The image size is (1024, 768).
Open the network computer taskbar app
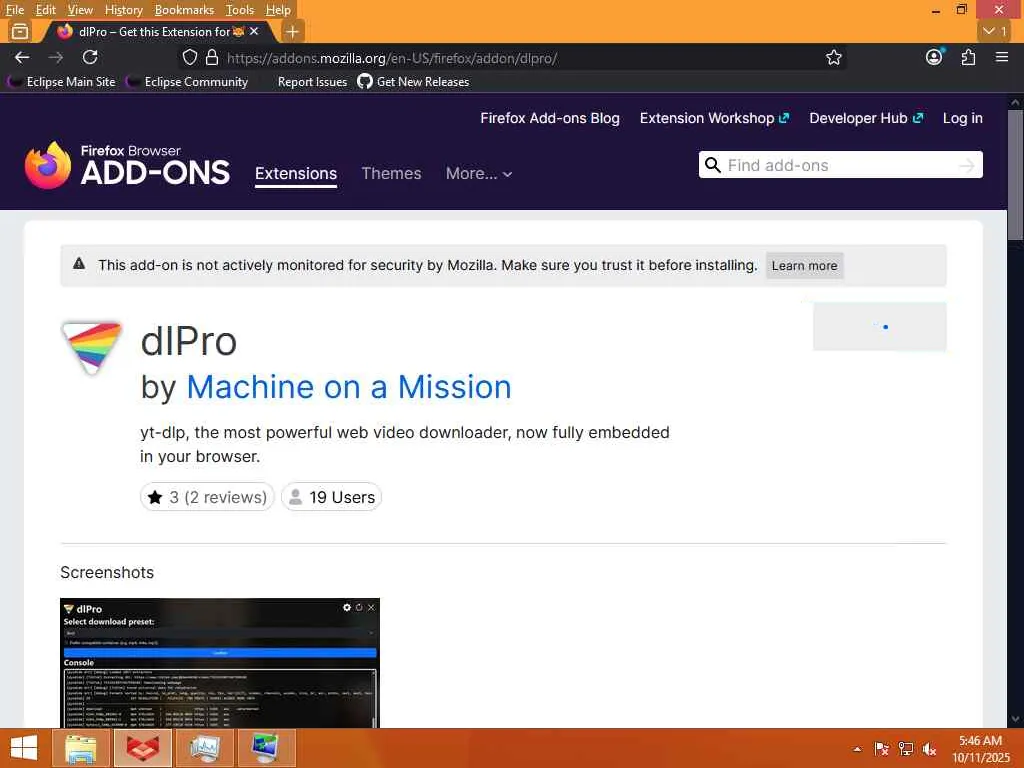[x=266, y=748]
